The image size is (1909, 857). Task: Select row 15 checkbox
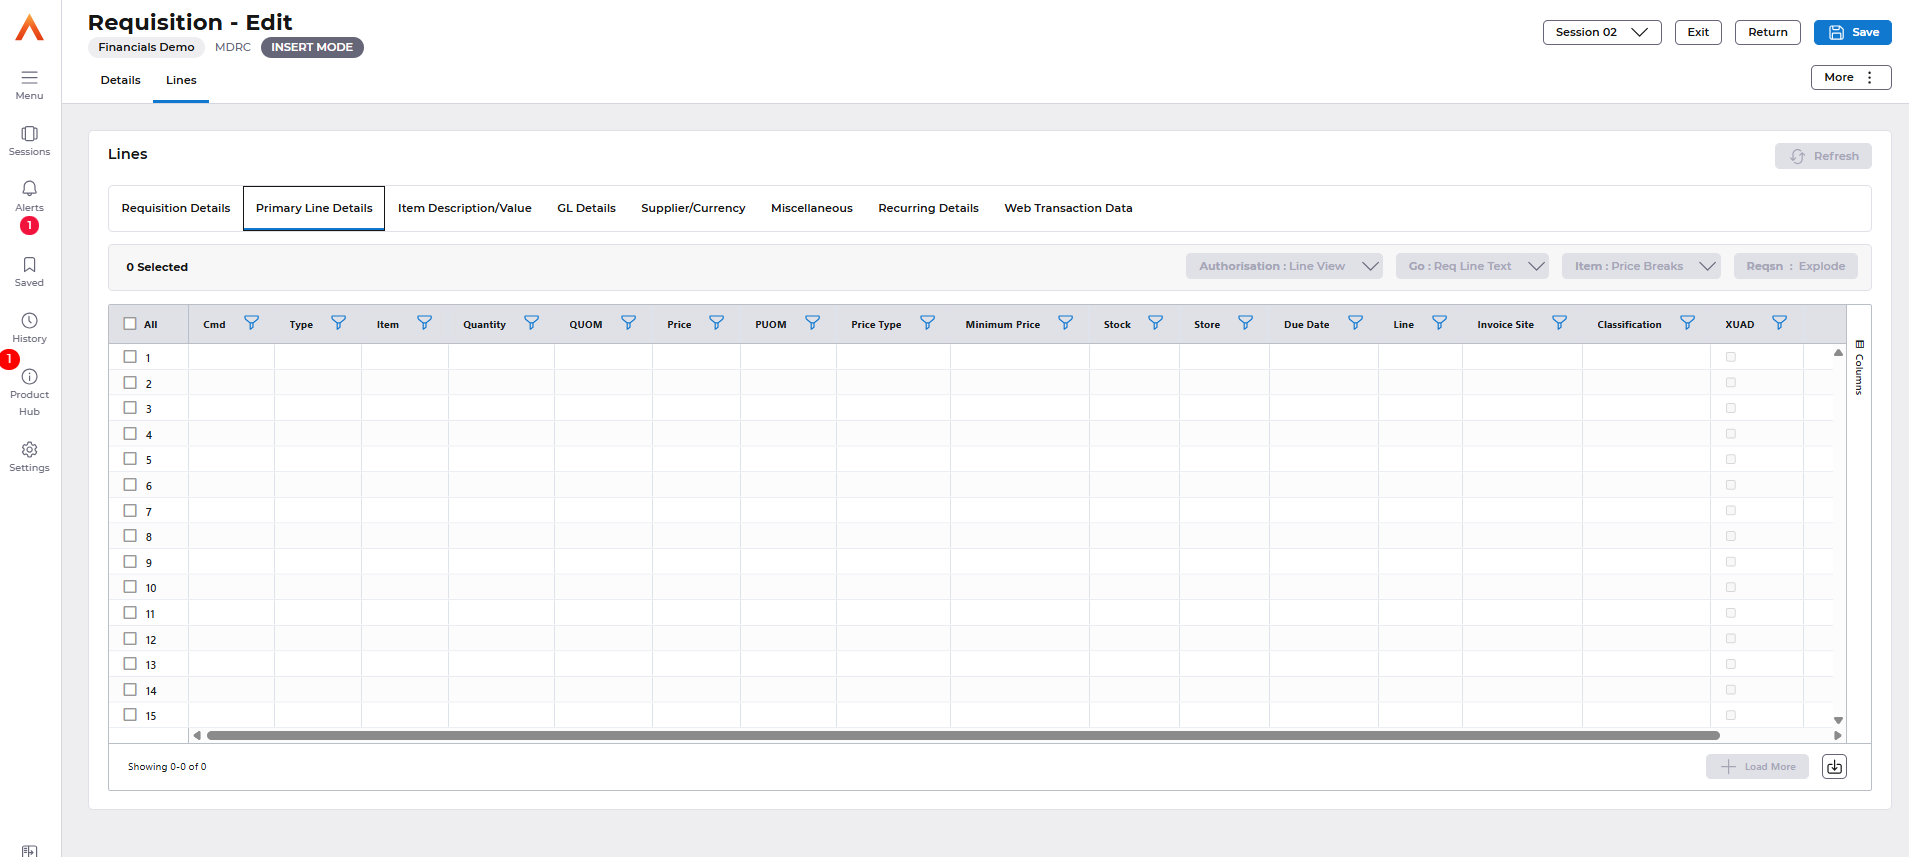point(130,714)
